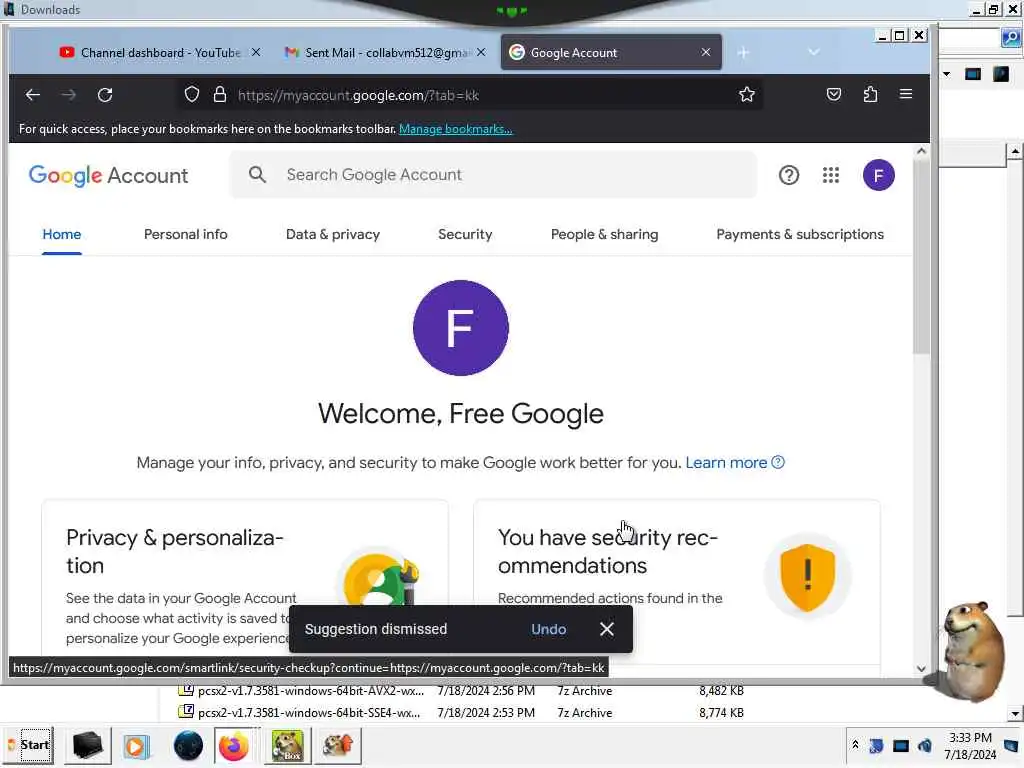The image size is (1024, 768).
Task: Click the network monitor tray icon
Action: click(x=901, y=745)
